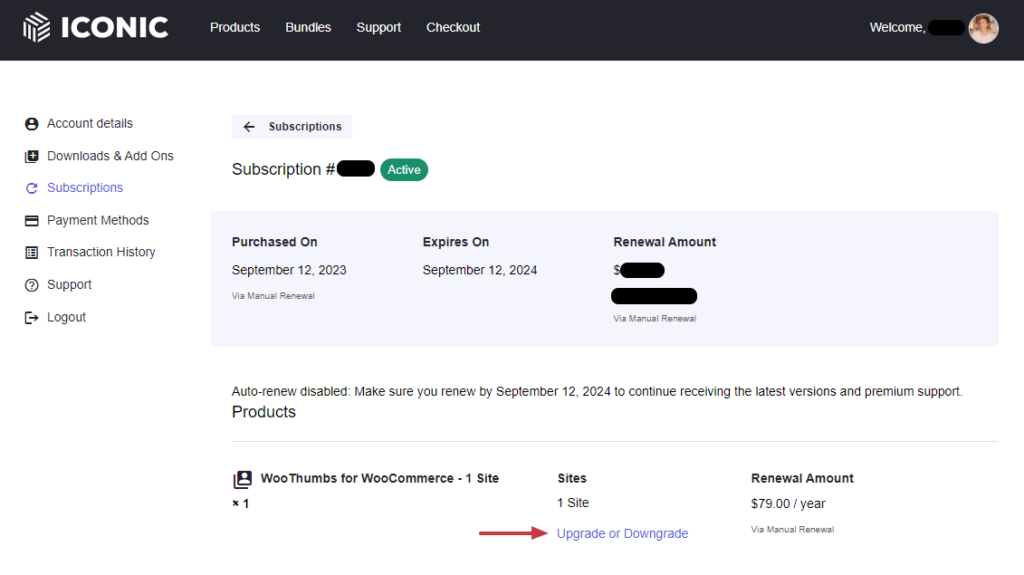The image size is (1024, 575).
Task: Click the WooThumbs product icon
Action: (x=242, y=479)
